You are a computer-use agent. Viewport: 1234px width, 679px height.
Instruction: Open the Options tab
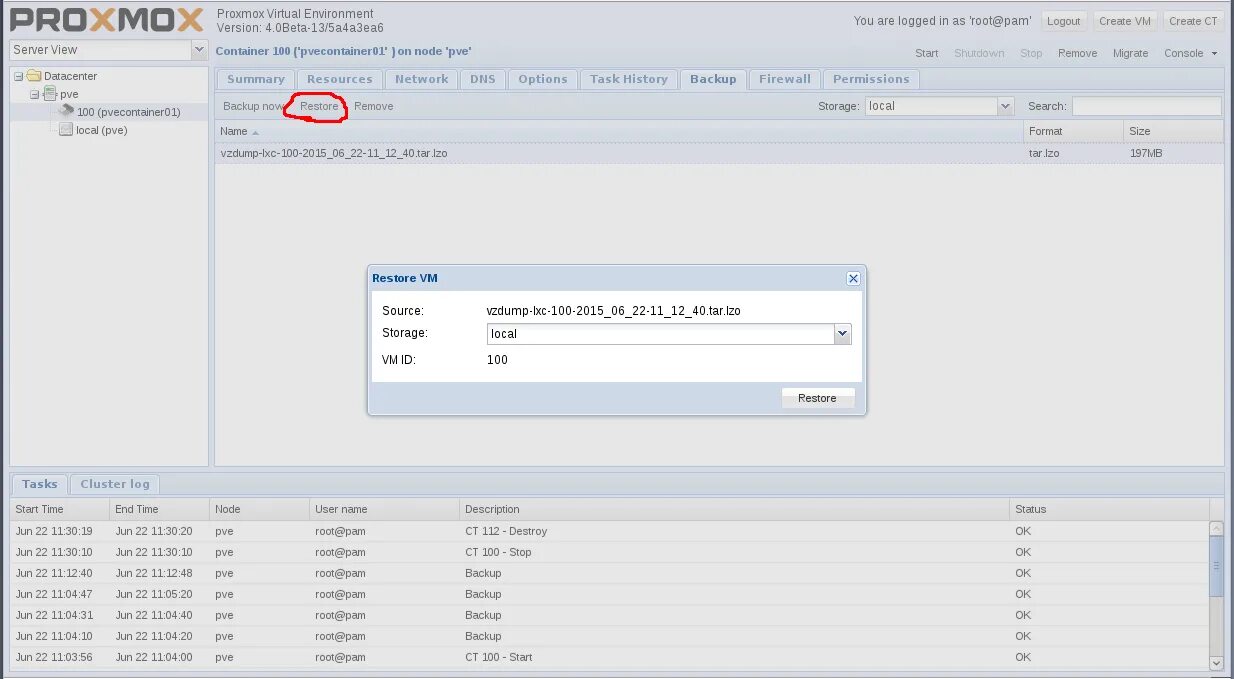543,79
